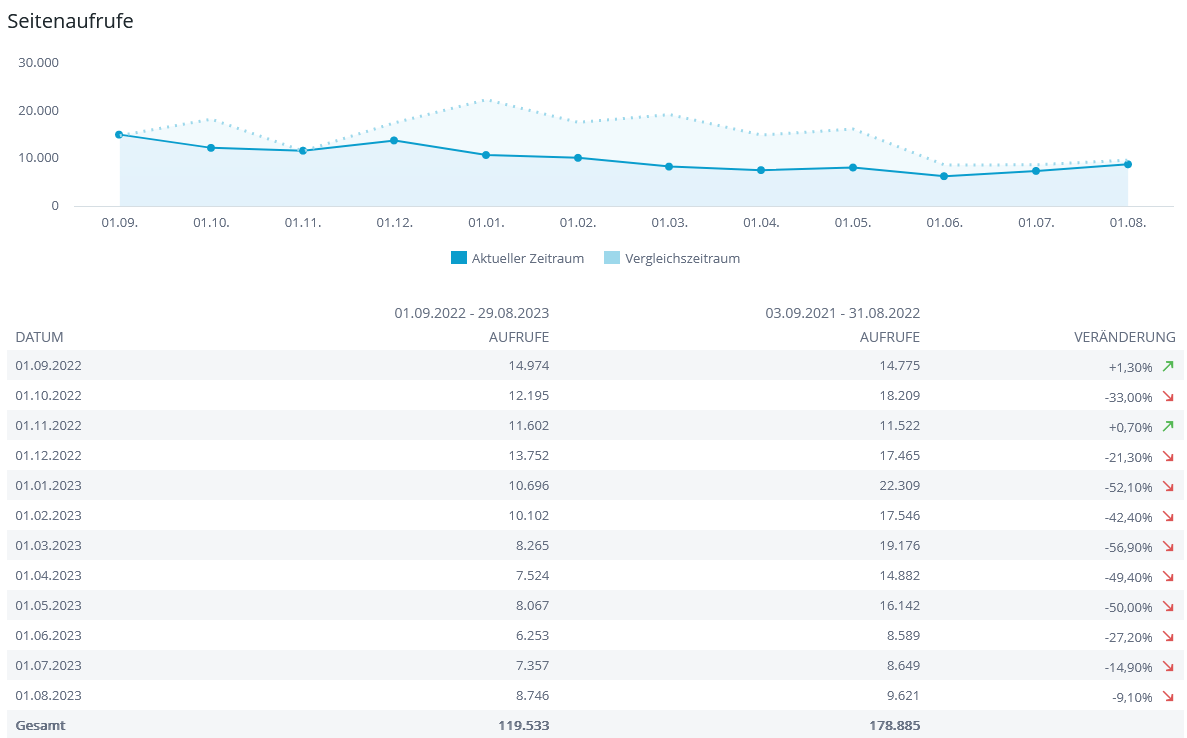The image size is (1187, 738).
Task: Click the first chart data point at 01.09.
Action: 119,134
